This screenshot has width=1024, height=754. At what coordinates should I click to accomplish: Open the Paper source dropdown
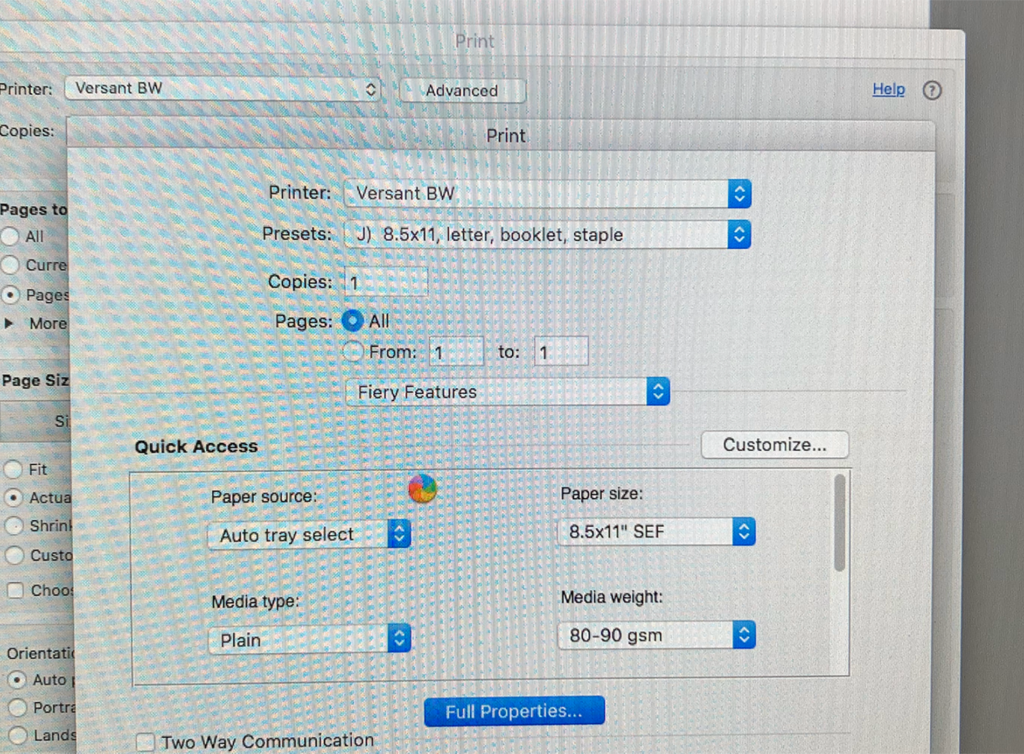[x=309, y=535]
